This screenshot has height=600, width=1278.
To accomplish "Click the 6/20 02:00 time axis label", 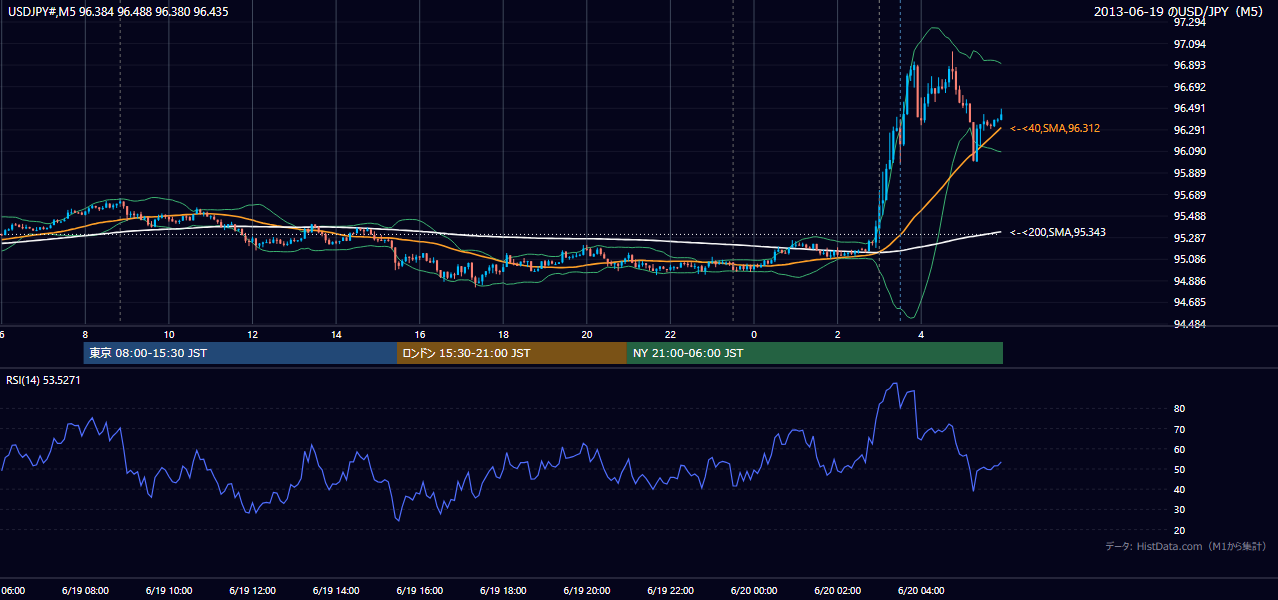I will coord(837,591).
